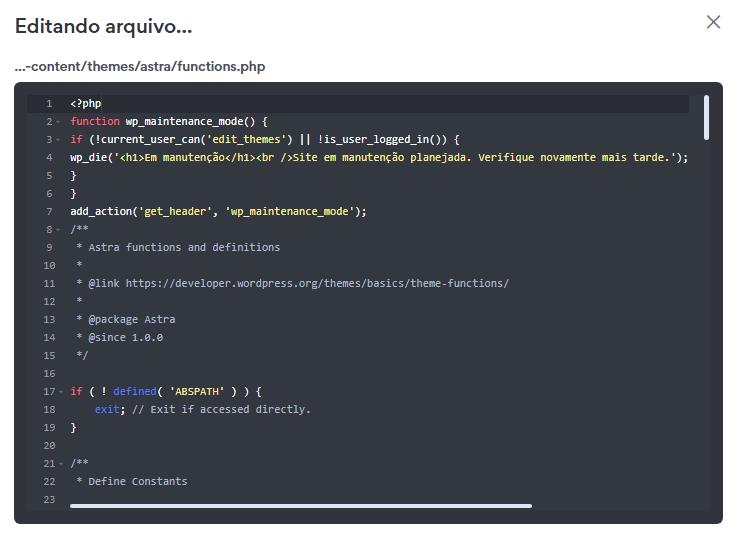
Task: Fold the if block on line 3
Action: click(59, 140)
